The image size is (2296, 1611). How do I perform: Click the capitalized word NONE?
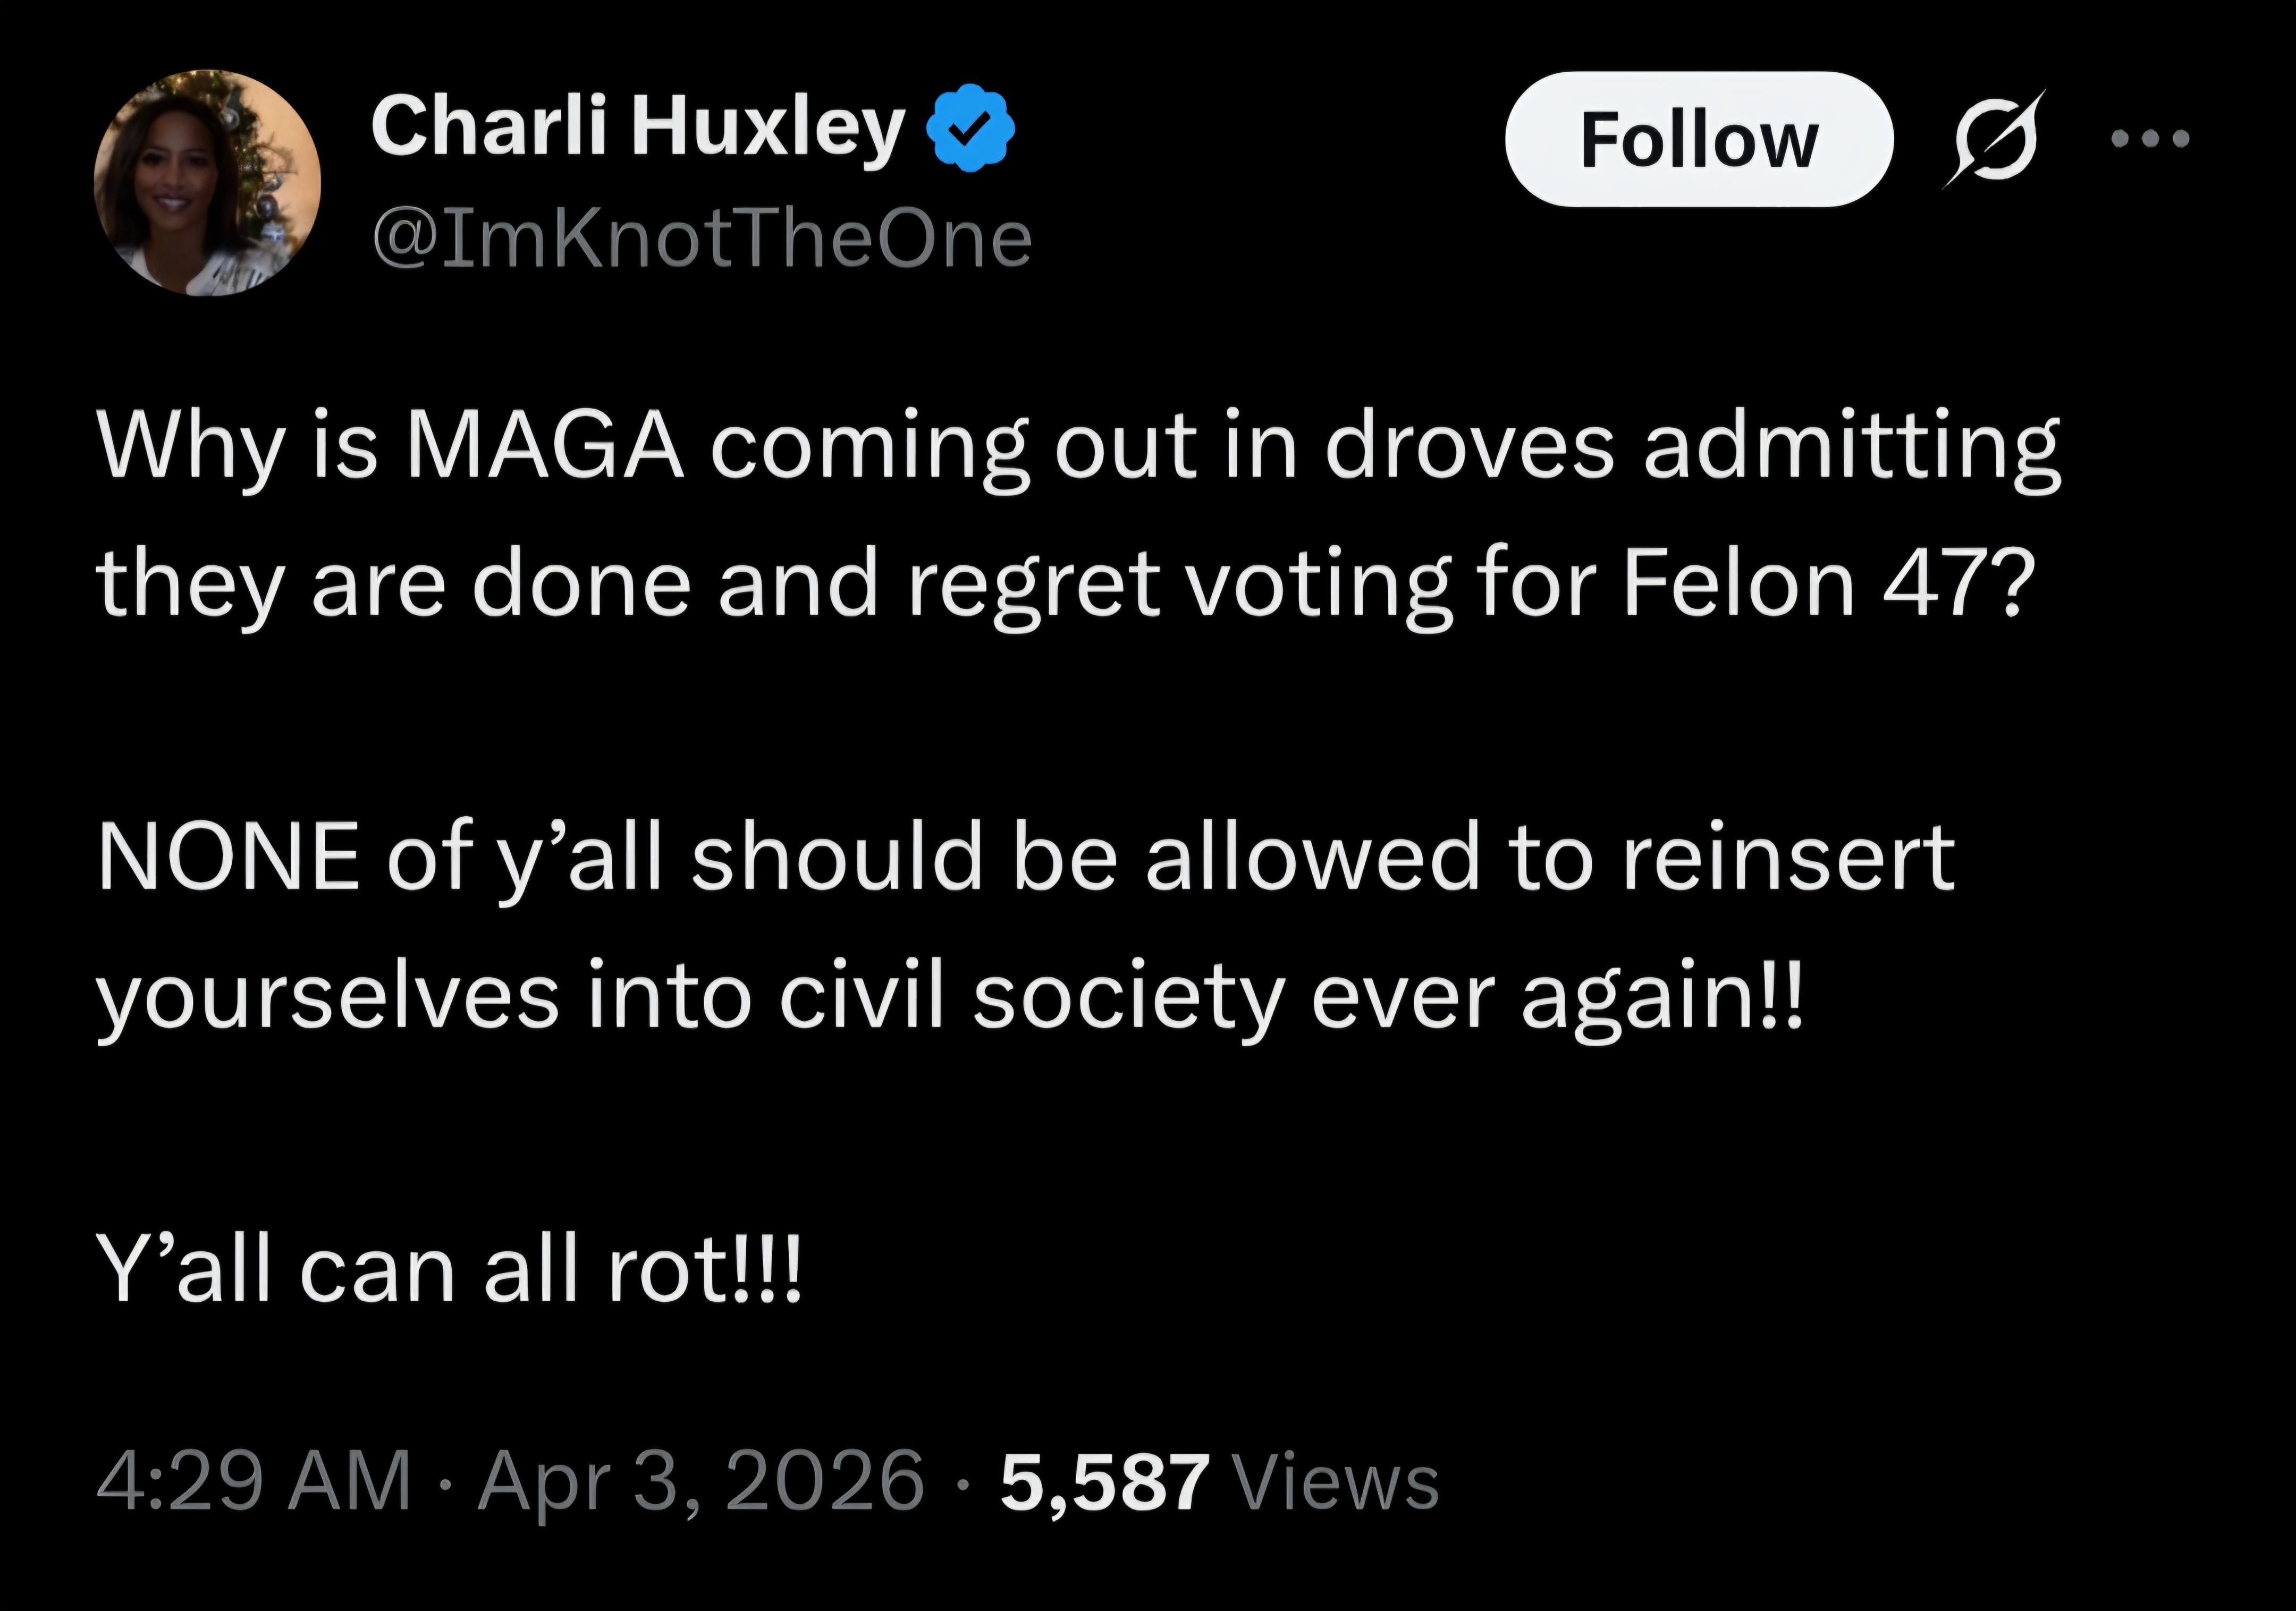[x=229, y=857]
